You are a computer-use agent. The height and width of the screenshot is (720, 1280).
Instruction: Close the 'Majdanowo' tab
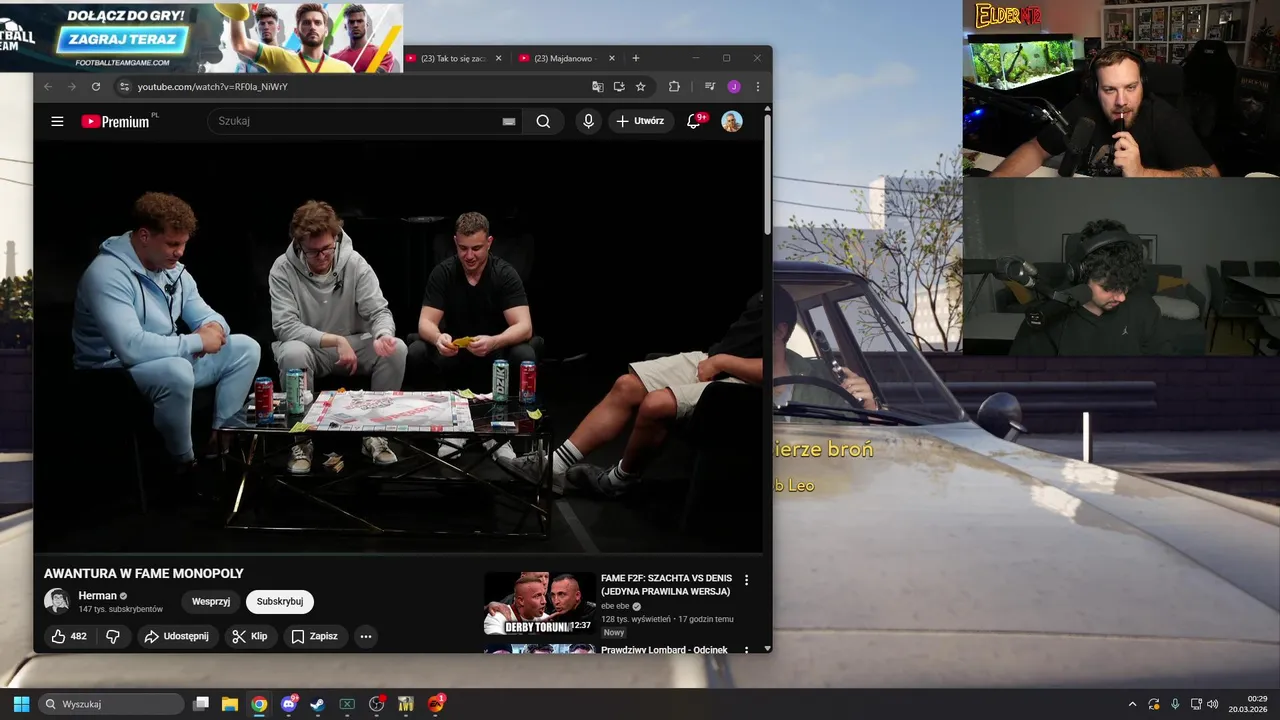pyautogui.click(x=612, y=58)
